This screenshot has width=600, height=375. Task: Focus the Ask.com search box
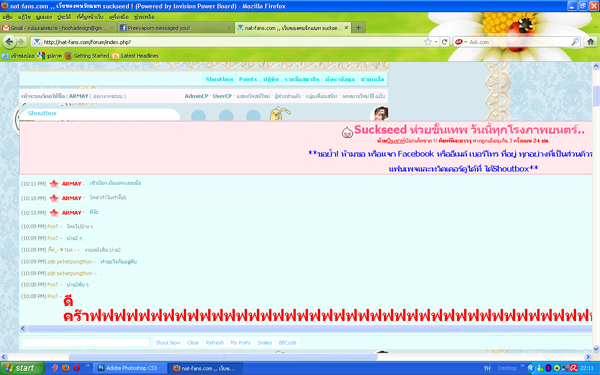click(x=518, y=42)
